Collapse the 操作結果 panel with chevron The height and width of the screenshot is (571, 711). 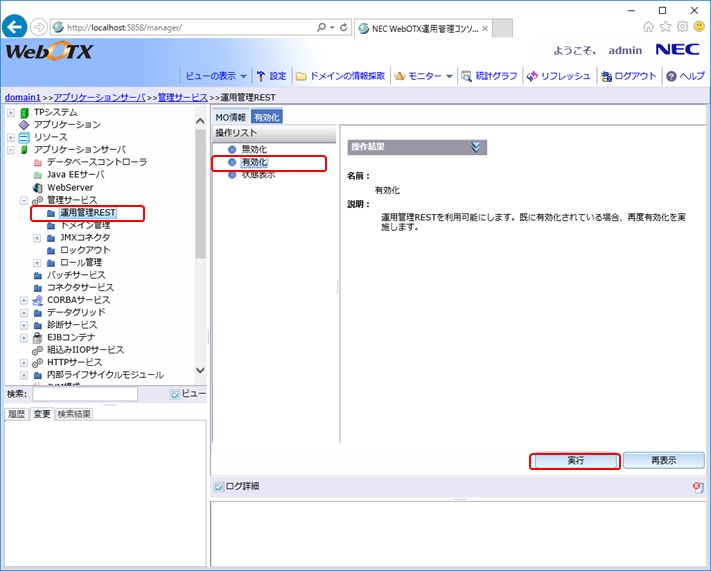coord(477,147)
